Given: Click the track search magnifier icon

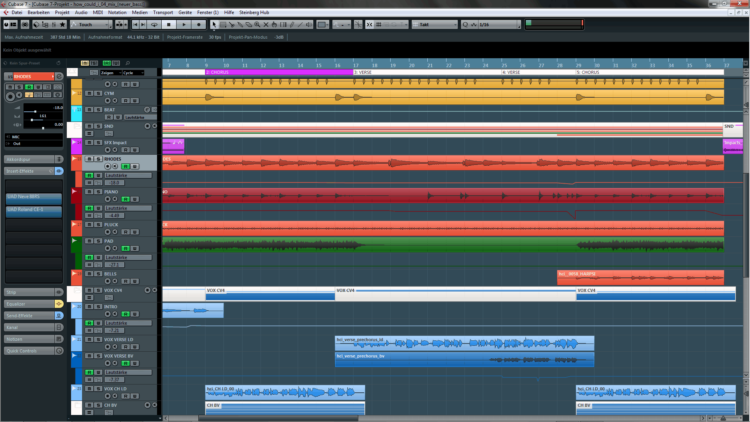Looking at the screenshot, I should [x=128, y=63].
